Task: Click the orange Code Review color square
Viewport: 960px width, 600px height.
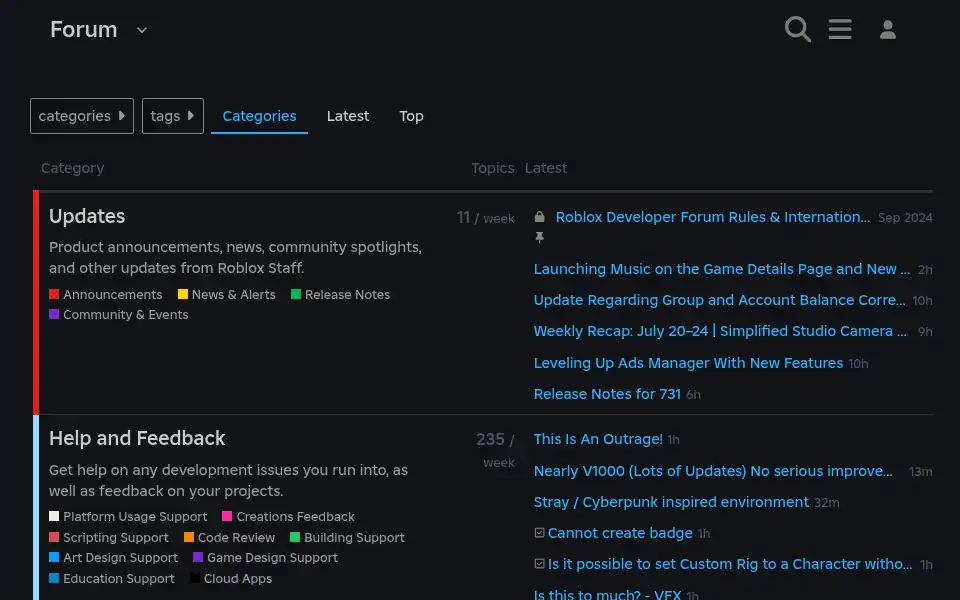Action: pos(189,537)
